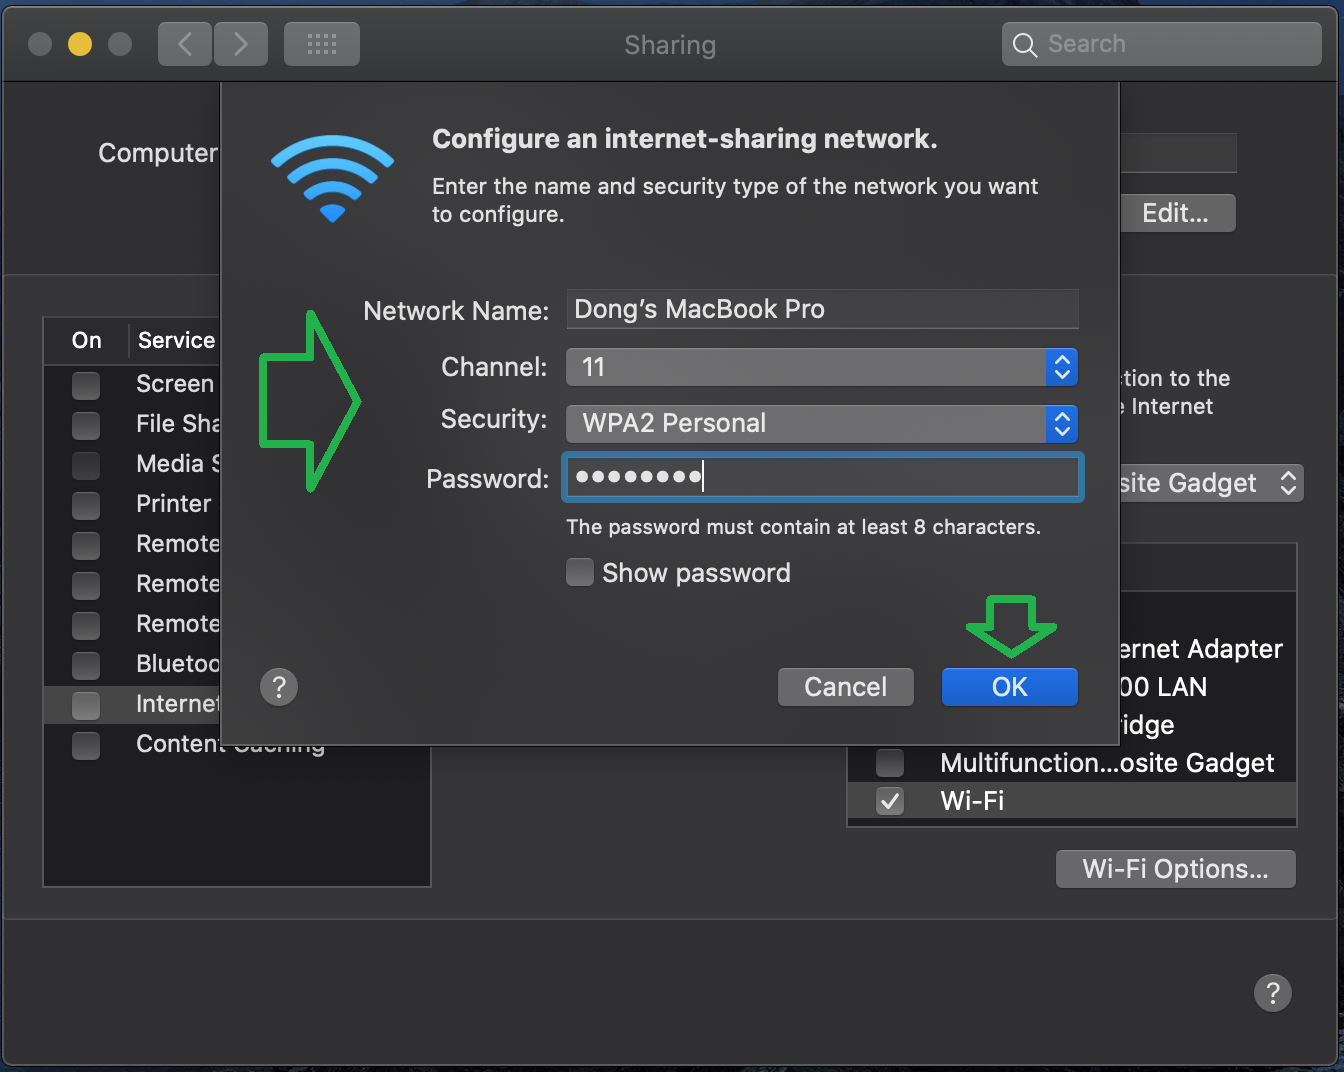
Task: Expand the Security dropdown showing WPA2 Personal
Action: click(821, 424)
